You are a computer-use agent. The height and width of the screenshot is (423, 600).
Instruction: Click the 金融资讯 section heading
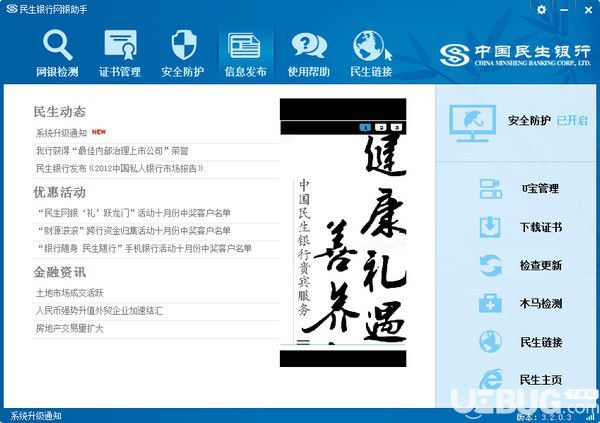point(59,272)
